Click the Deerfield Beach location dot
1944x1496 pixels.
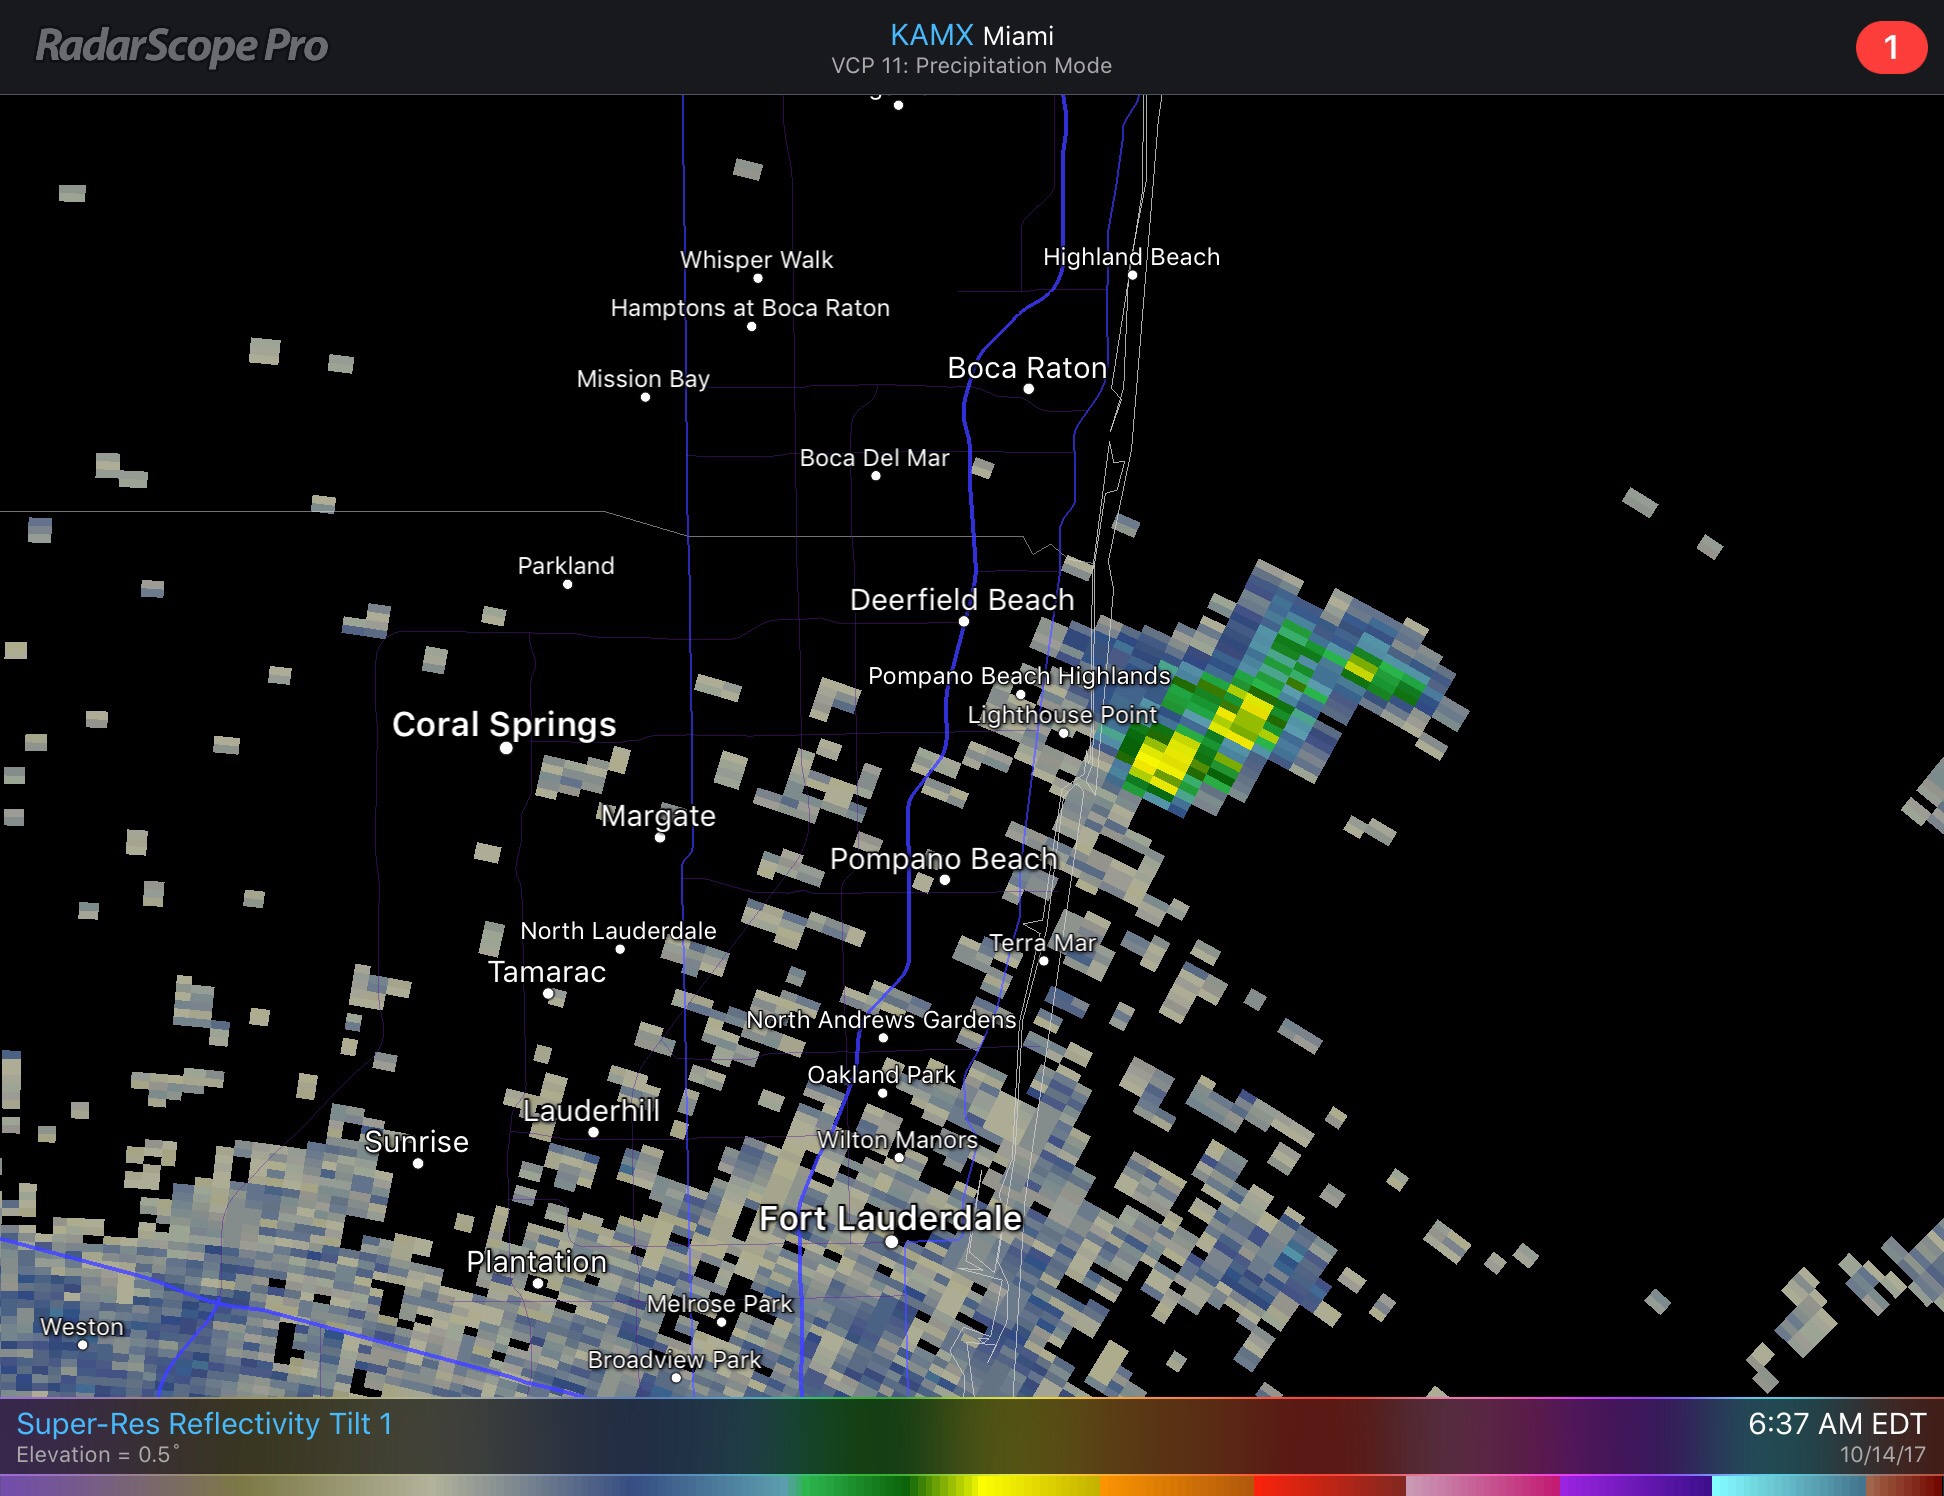tap(964, 621)
